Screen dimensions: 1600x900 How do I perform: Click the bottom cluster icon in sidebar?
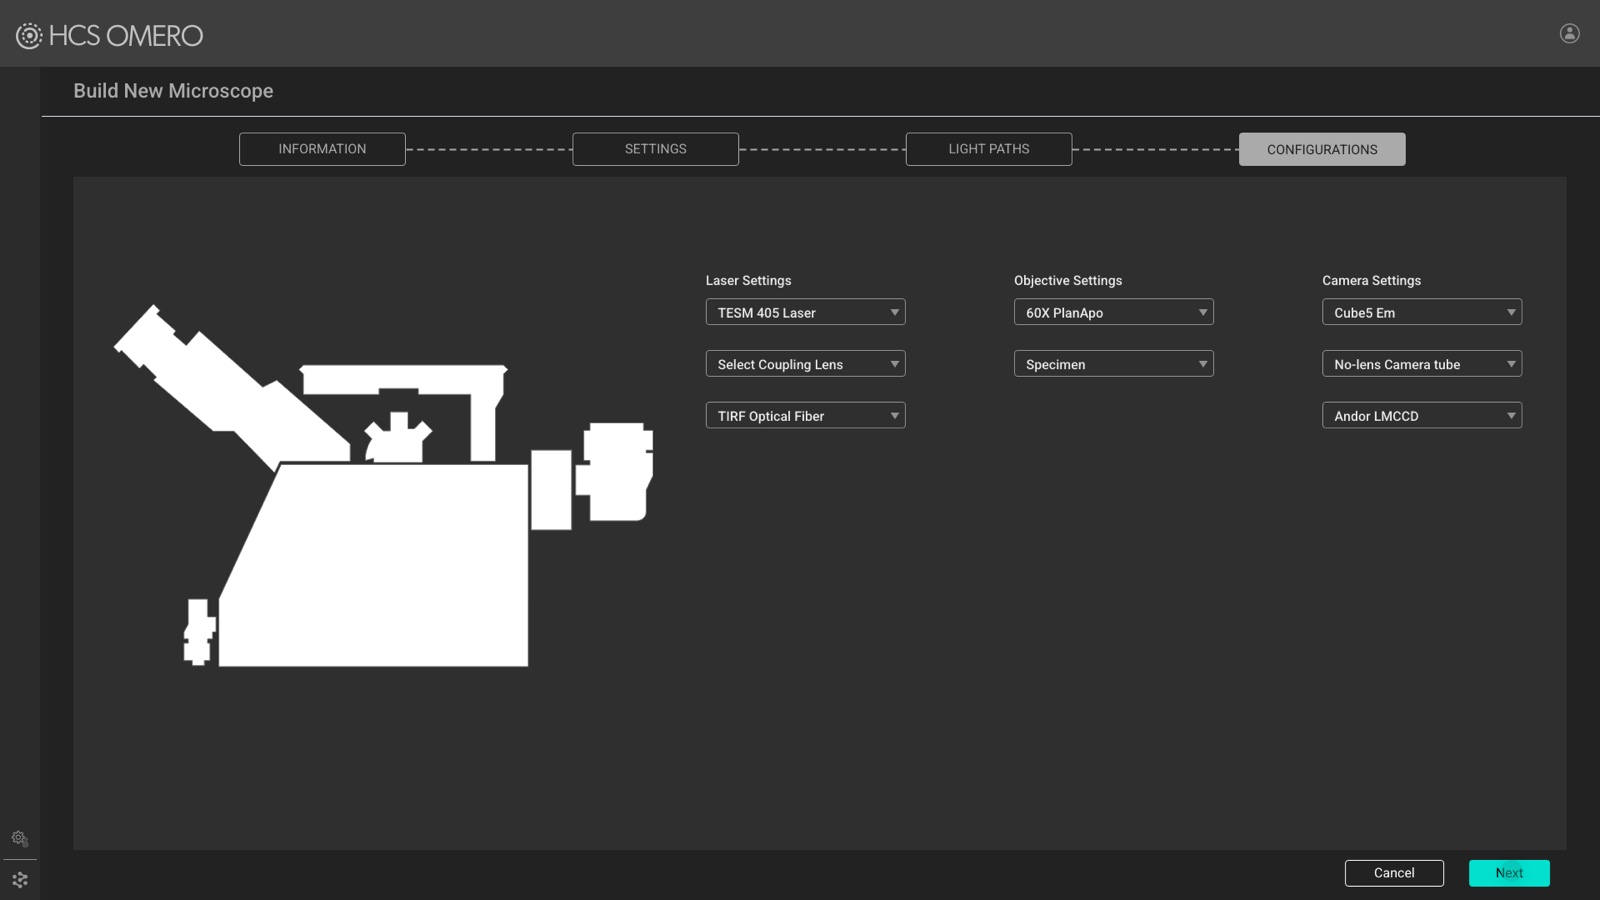(x=20, y=880)
